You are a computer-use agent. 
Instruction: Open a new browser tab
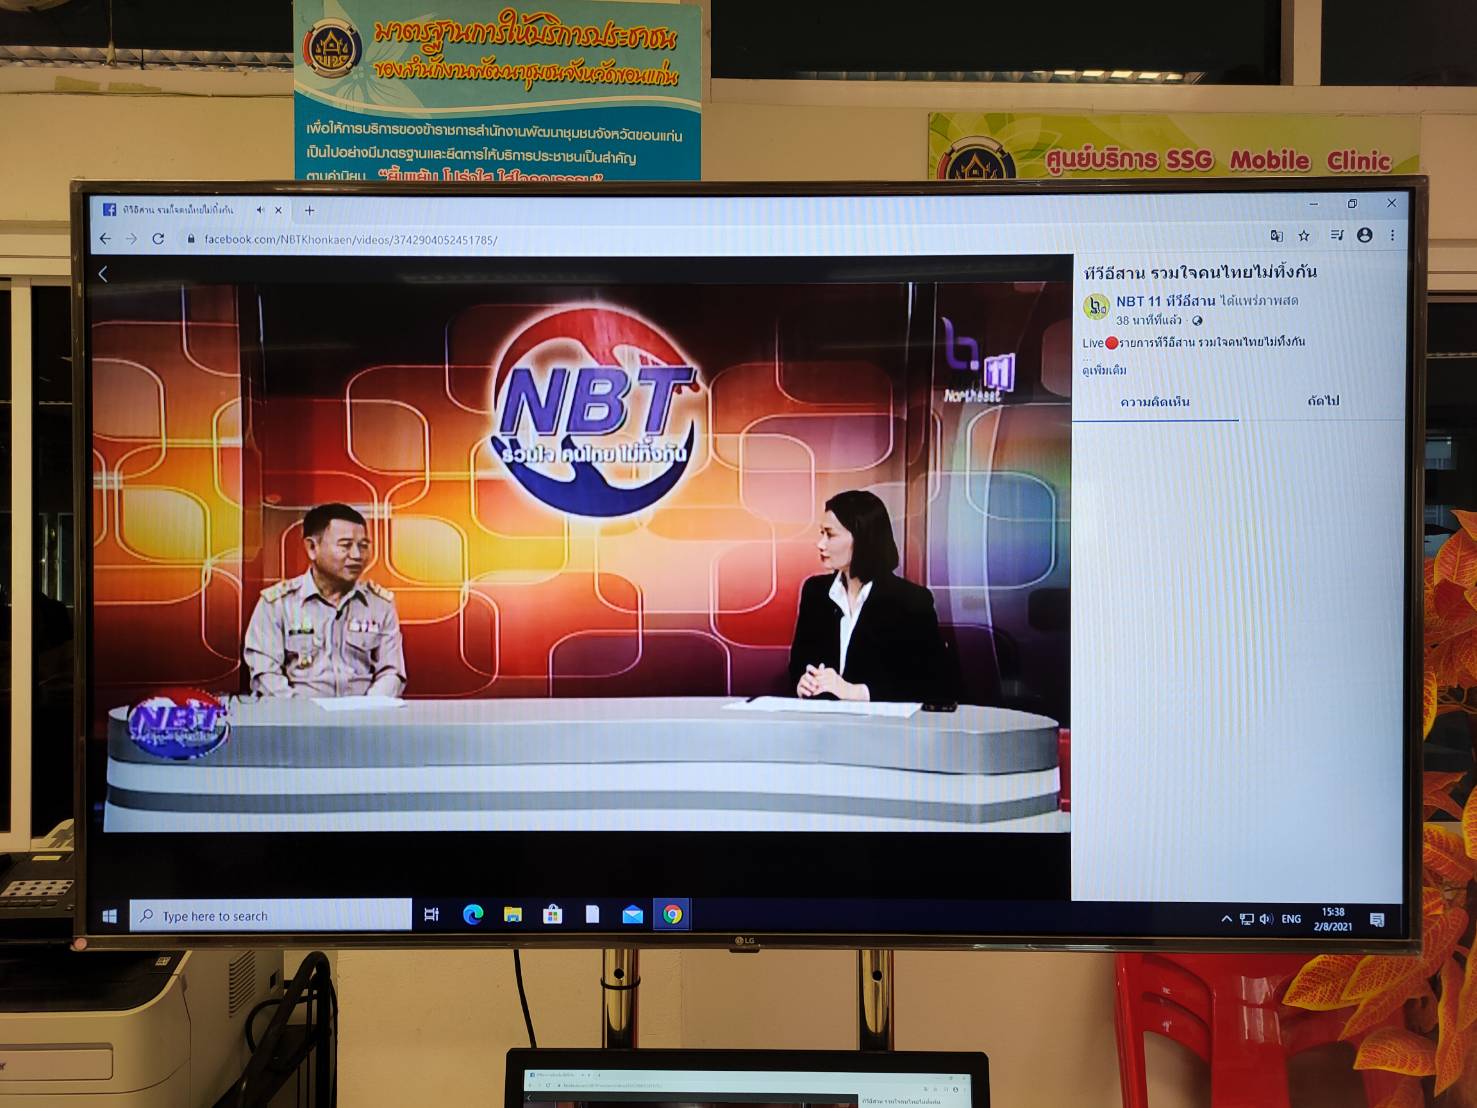tap(310, 210)
